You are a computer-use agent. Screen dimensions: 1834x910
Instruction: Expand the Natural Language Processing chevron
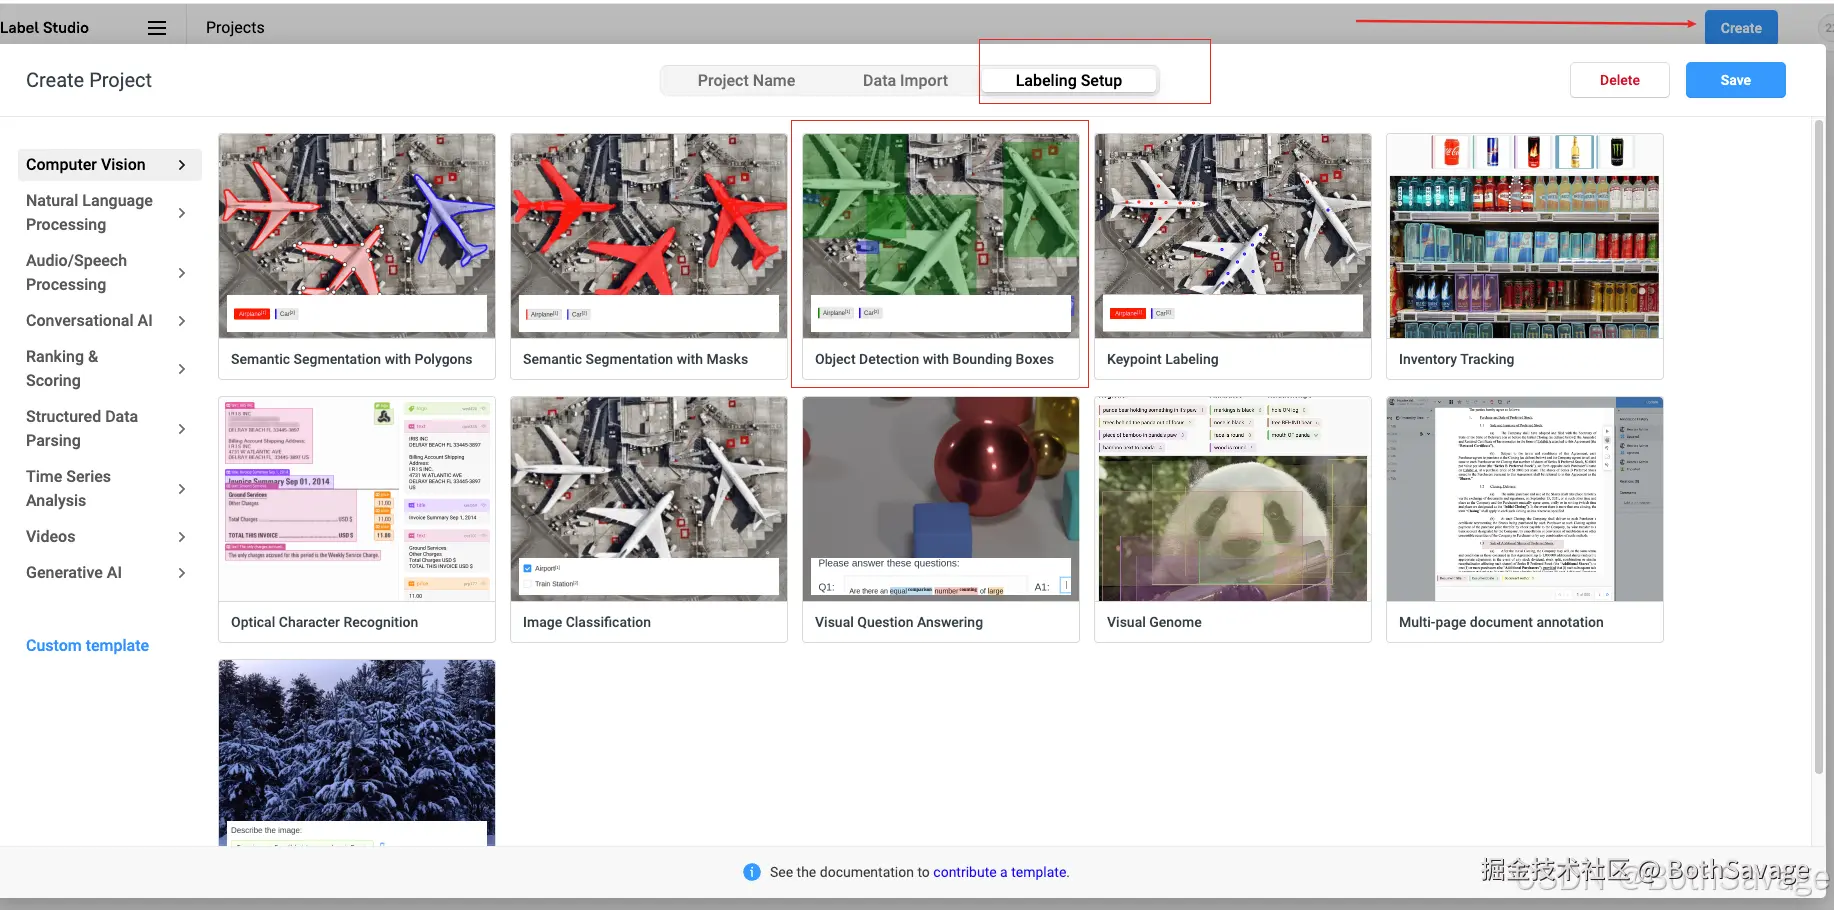(181, 213)
